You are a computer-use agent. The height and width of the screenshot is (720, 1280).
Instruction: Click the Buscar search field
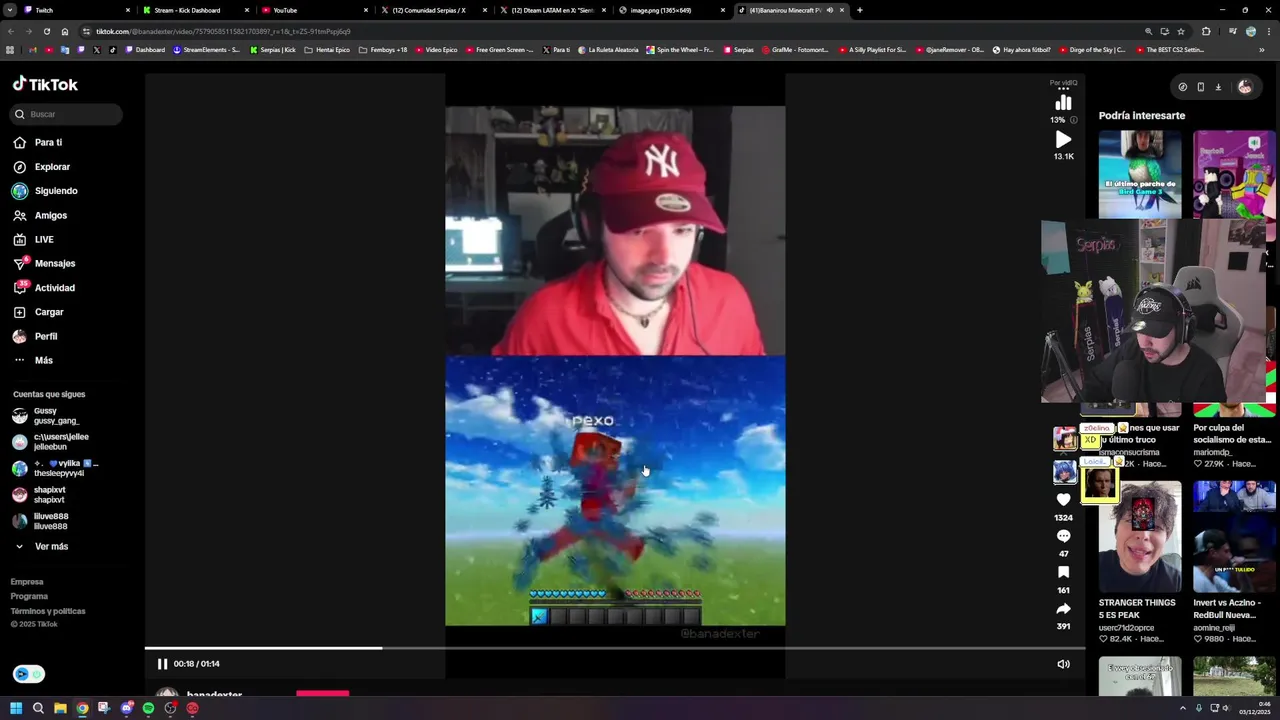67,114
